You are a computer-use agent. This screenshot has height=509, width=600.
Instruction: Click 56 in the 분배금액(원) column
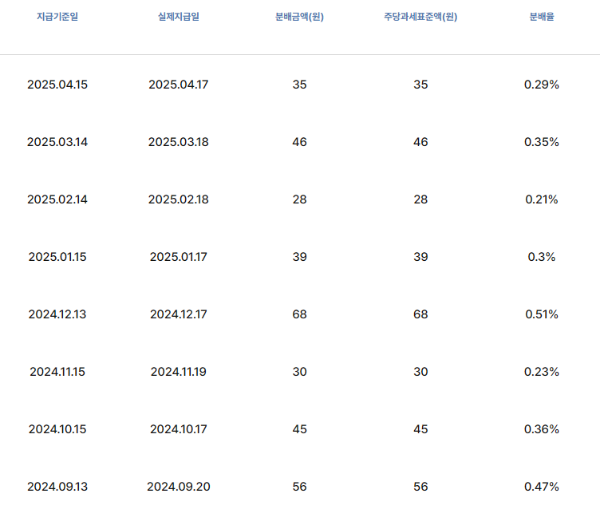point(300,486)
